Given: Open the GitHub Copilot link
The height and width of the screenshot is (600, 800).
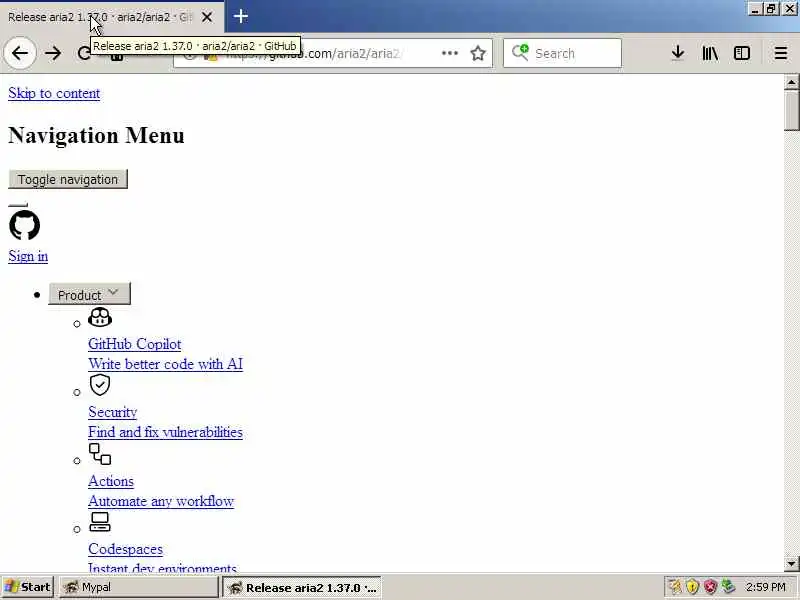Looking at the screenshot, I should pyautogui.click(x=135, y=344).
